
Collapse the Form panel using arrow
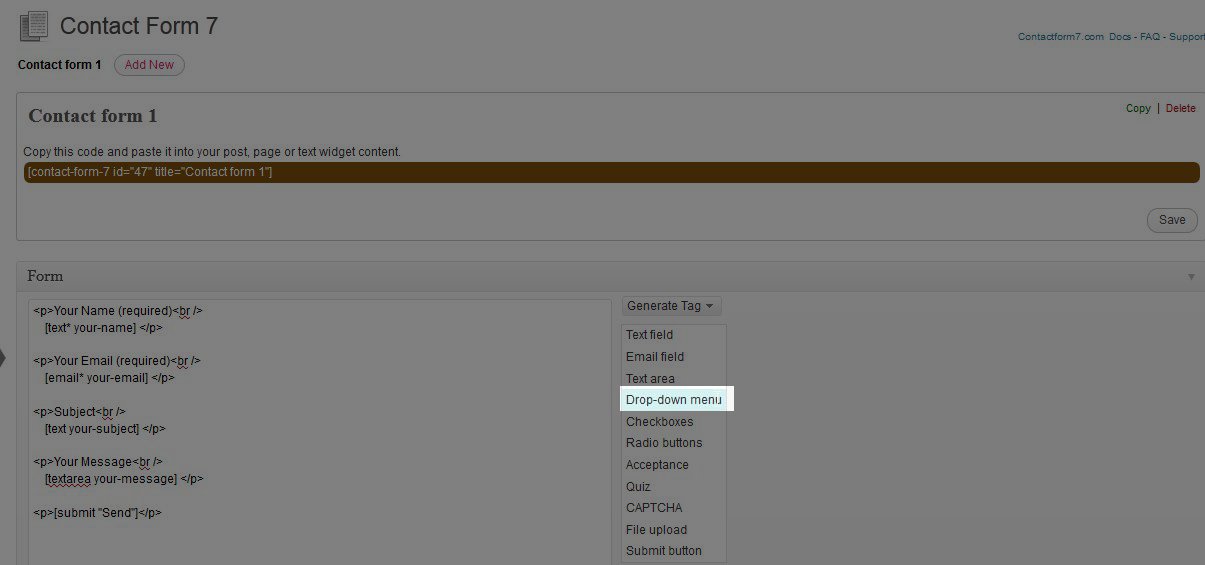[x=1190, y=277]
